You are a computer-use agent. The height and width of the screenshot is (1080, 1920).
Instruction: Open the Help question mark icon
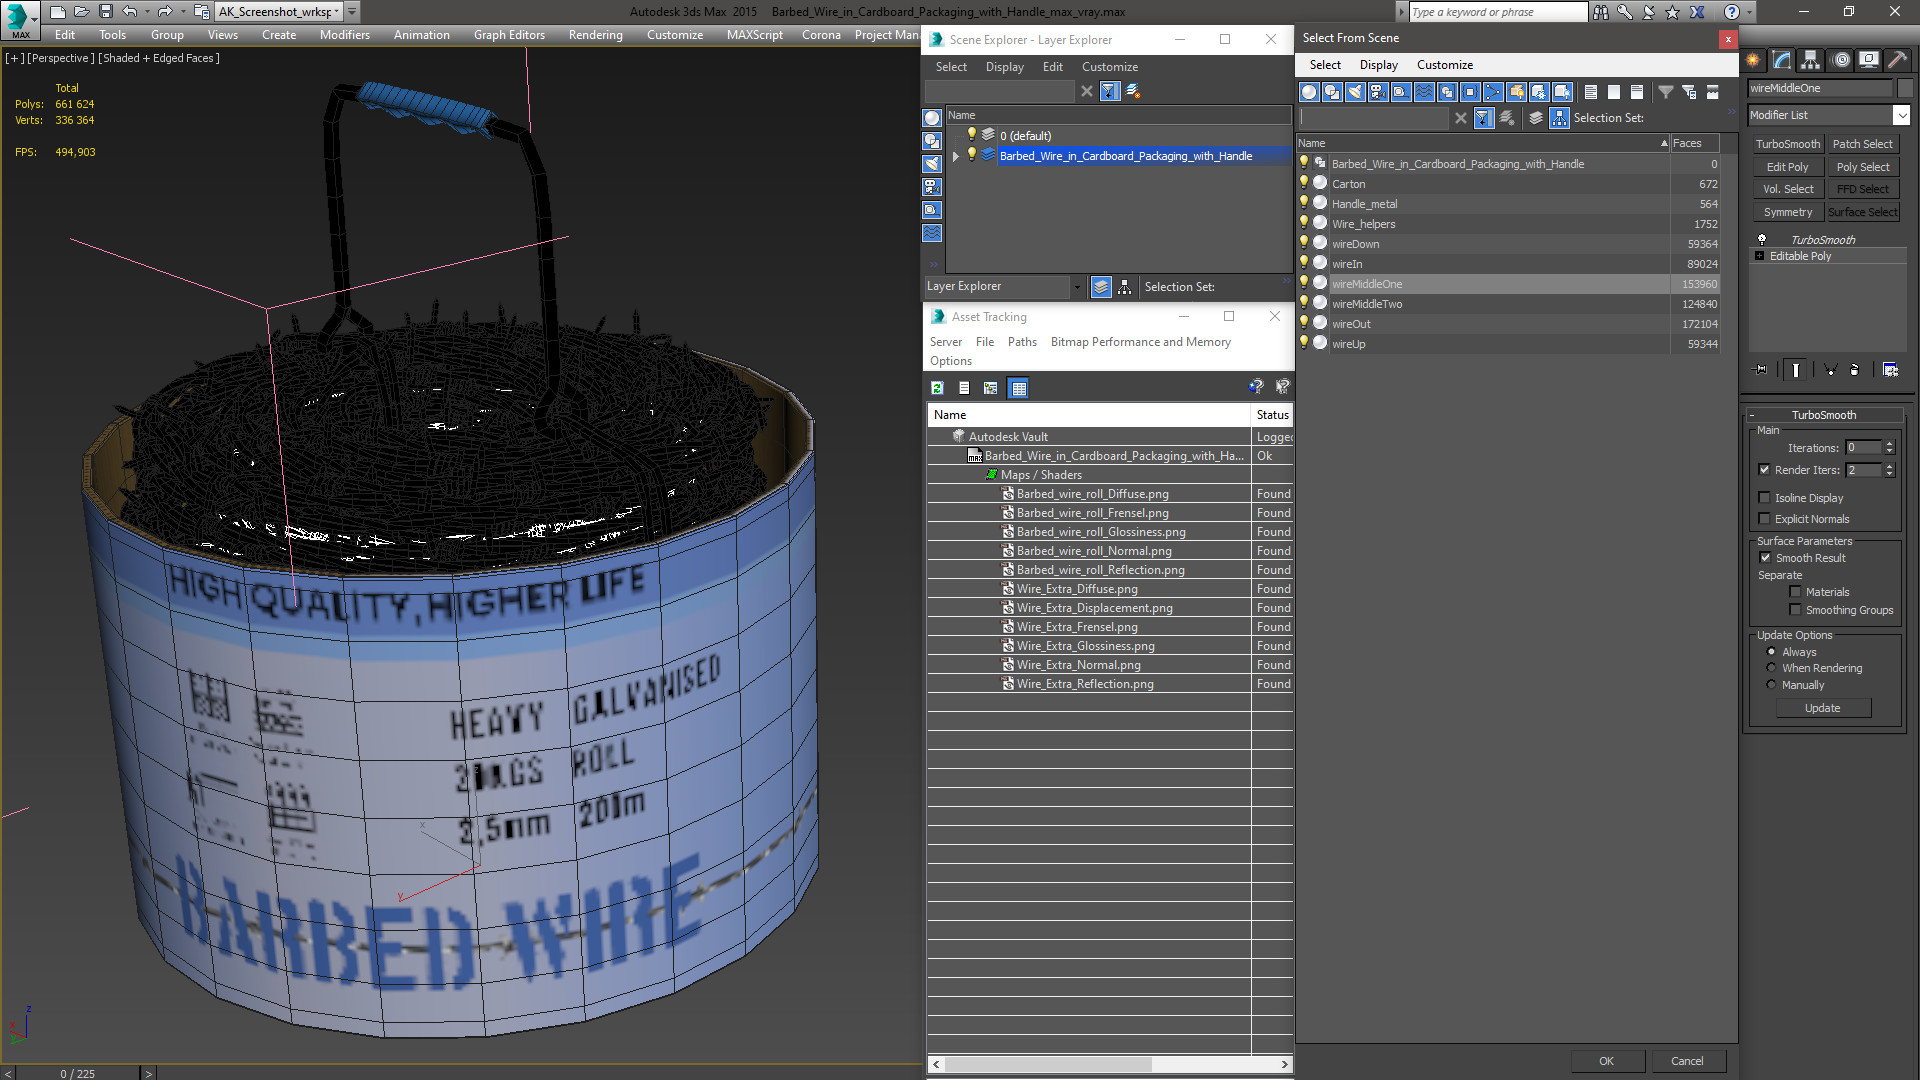coord(1732,12)
